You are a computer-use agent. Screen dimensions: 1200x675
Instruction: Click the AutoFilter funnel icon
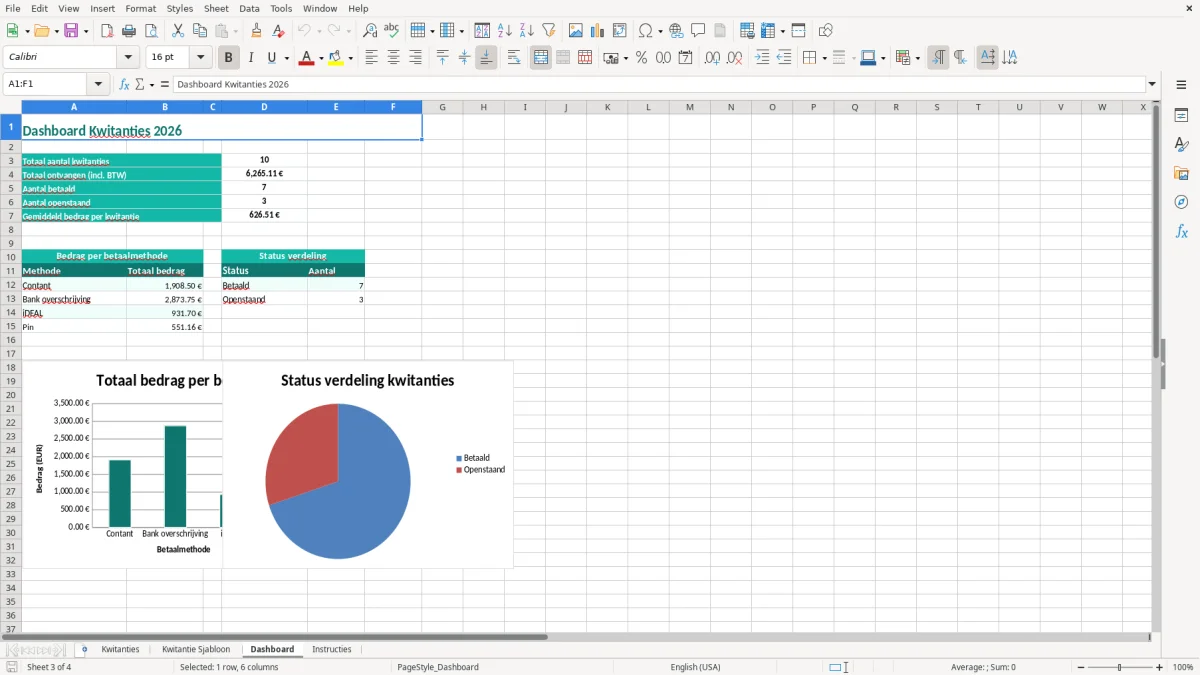click(548, 31)
